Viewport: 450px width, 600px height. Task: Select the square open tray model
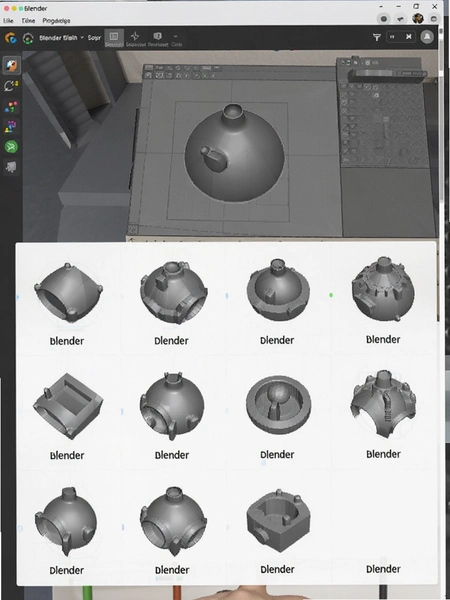coord(68,406)
